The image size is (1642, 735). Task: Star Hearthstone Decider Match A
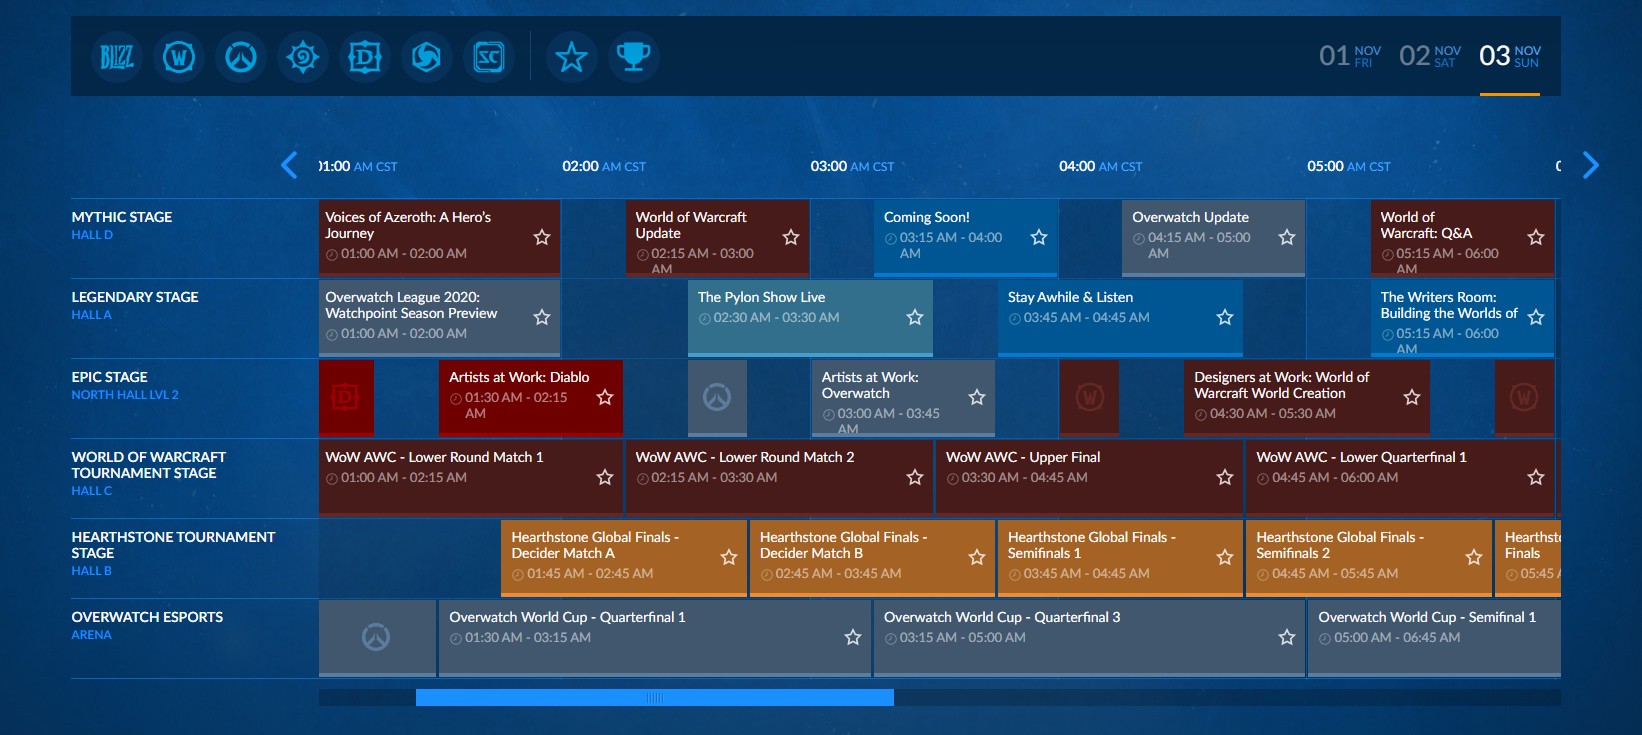(x=729, y=558)
